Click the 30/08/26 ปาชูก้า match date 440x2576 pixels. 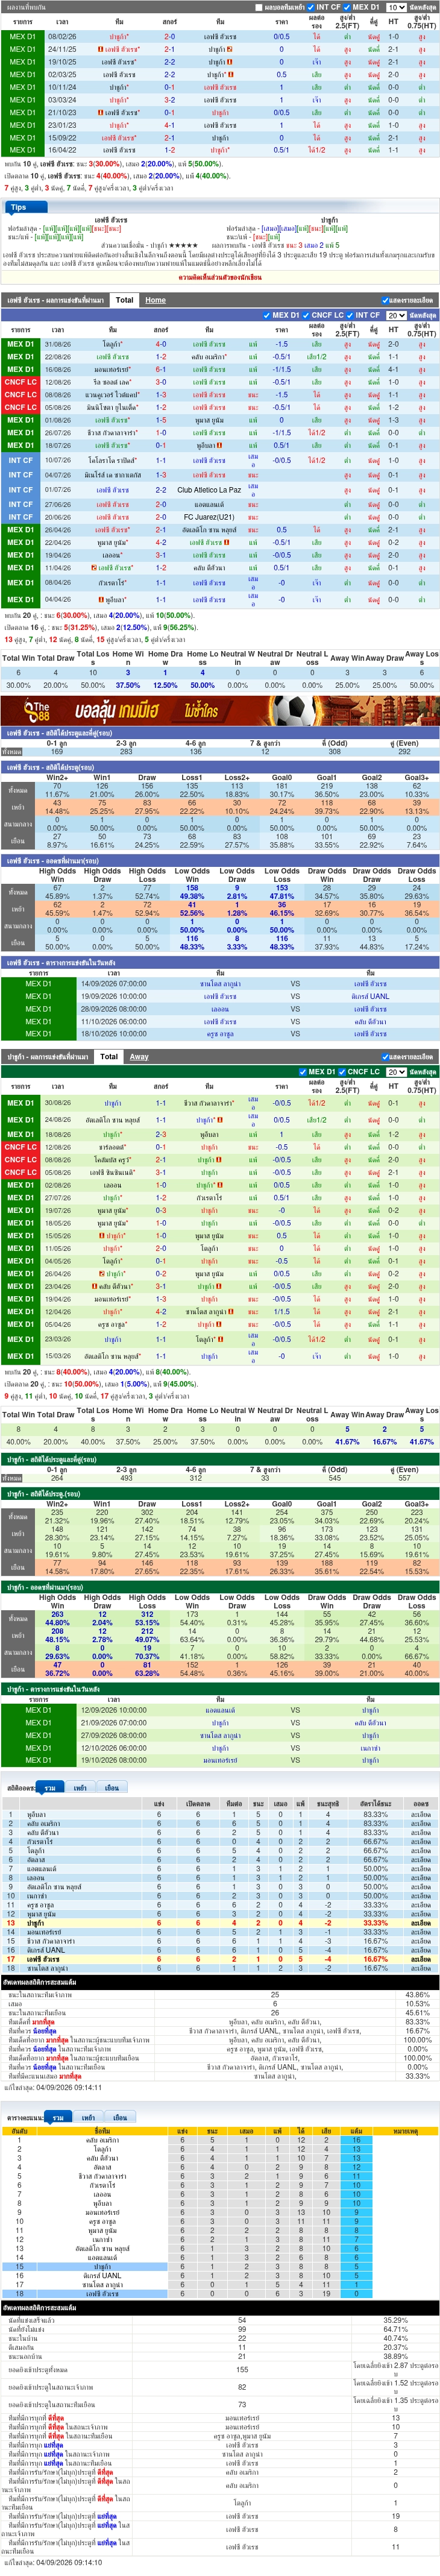(x=58, y=1103)
